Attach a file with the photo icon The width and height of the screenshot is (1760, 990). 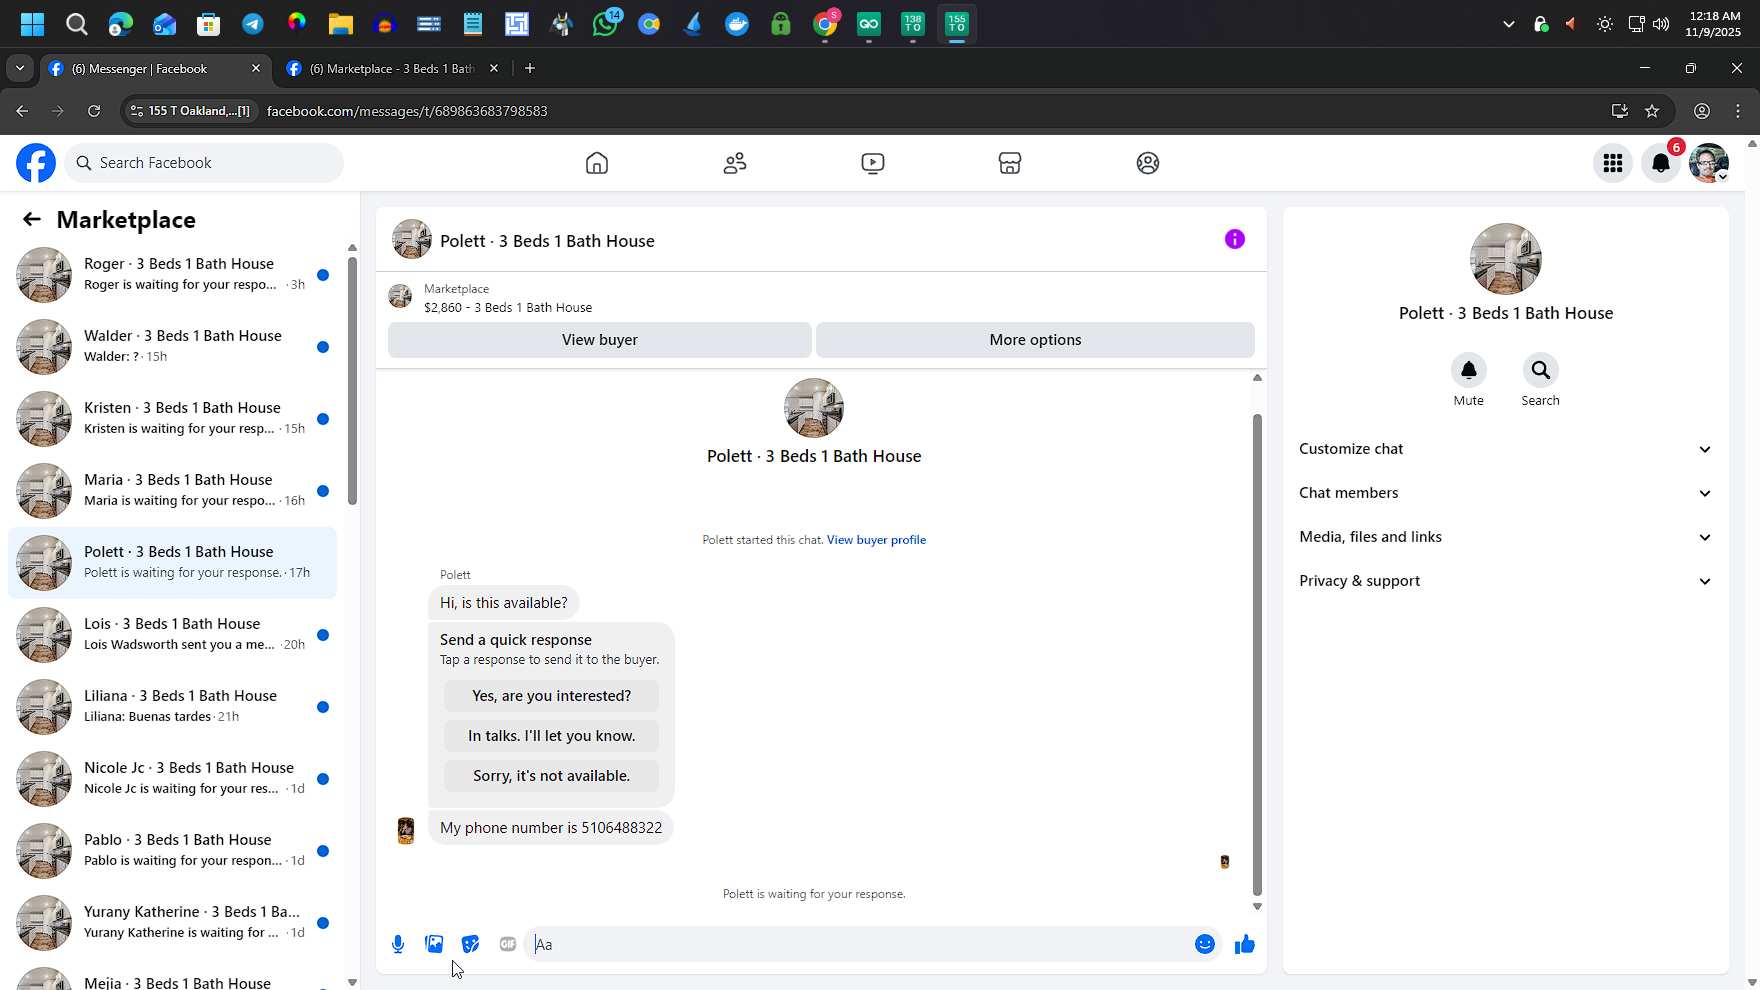coord(434,944)
